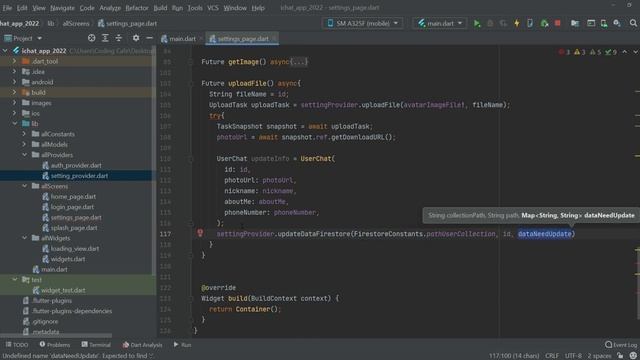The height and width of the screenshot is (360, 640).
Task: Click the CRLF line separator status entry
Action: pyautogui.click(x=551, y=356)
